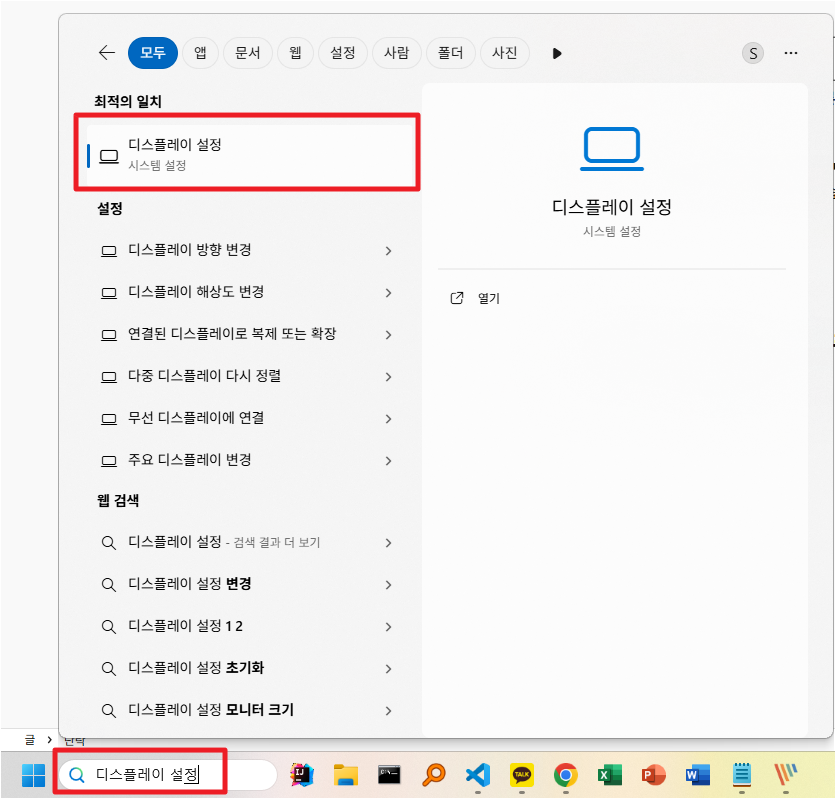The image size is (836, 799).
Task: Expand arrow for 검색 결과 더 보기 row
Action: coord(388,543)
